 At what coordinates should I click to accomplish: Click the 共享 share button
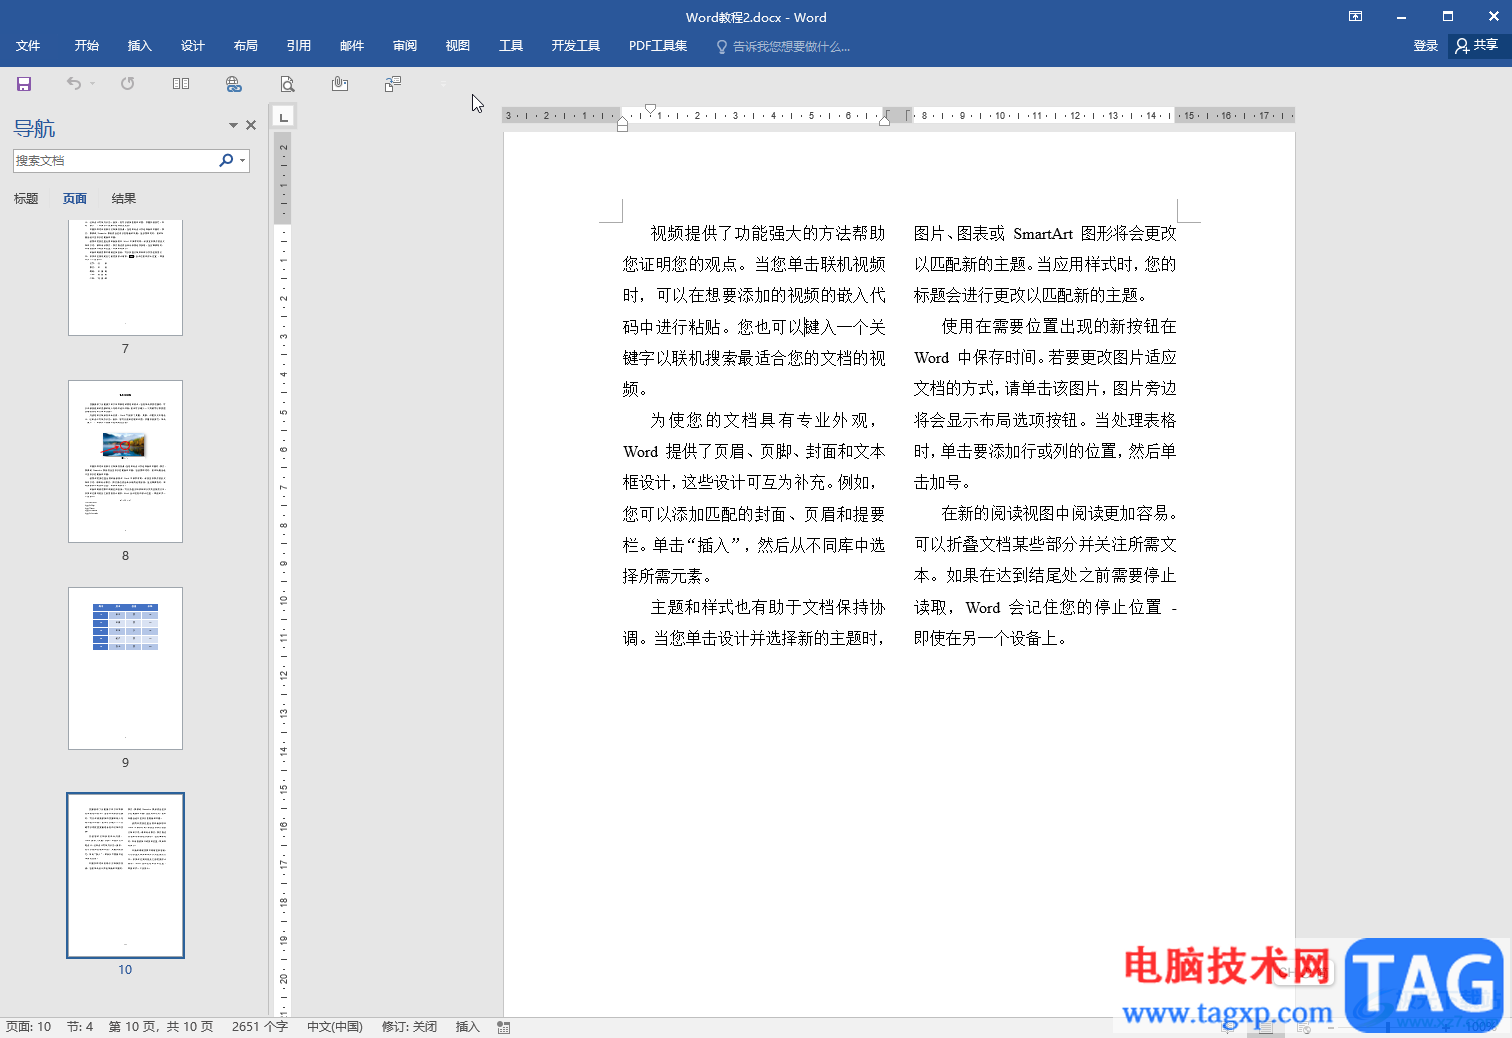[1477, 46]
